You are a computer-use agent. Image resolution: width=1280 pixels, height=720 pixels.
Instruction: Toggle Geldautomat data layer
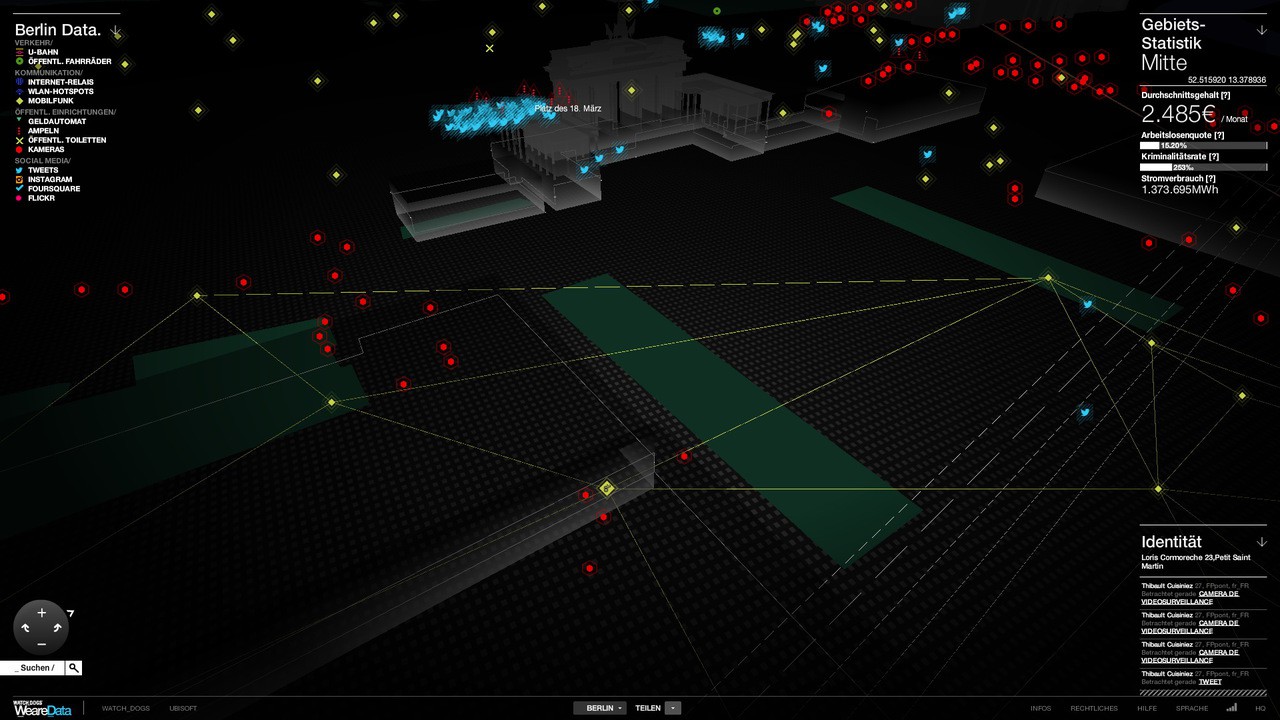53,121
